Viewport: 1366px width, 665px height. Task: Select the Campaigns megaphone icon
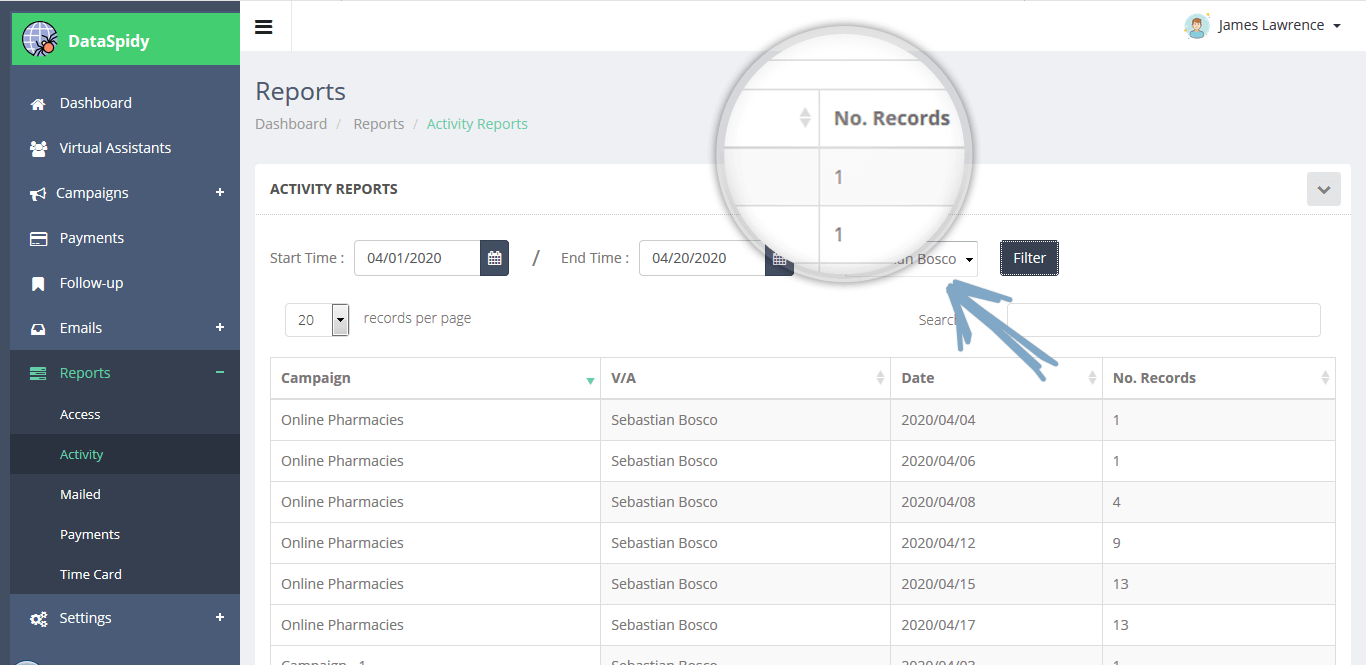point(38,193)
